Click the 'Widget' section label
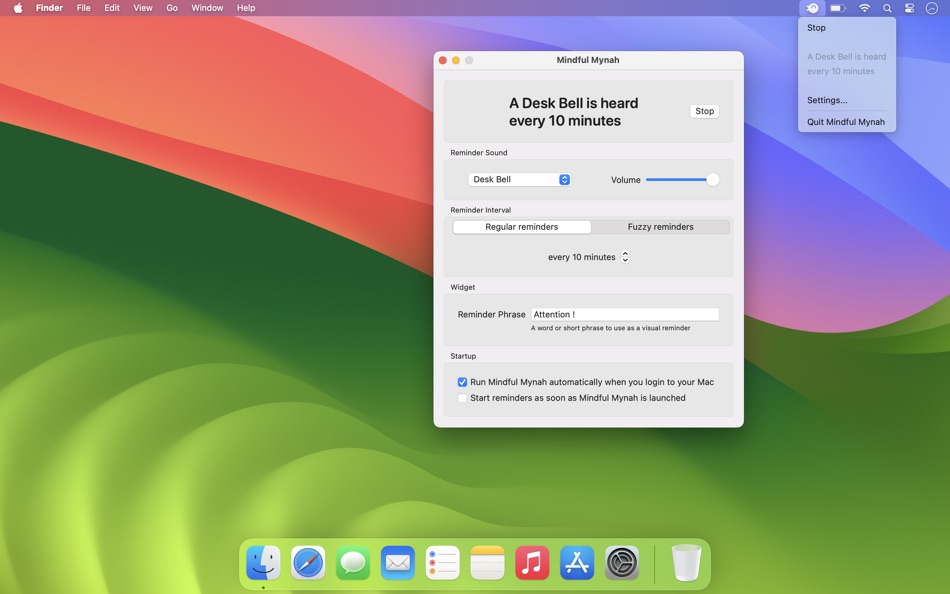 [x=463, y=287]
